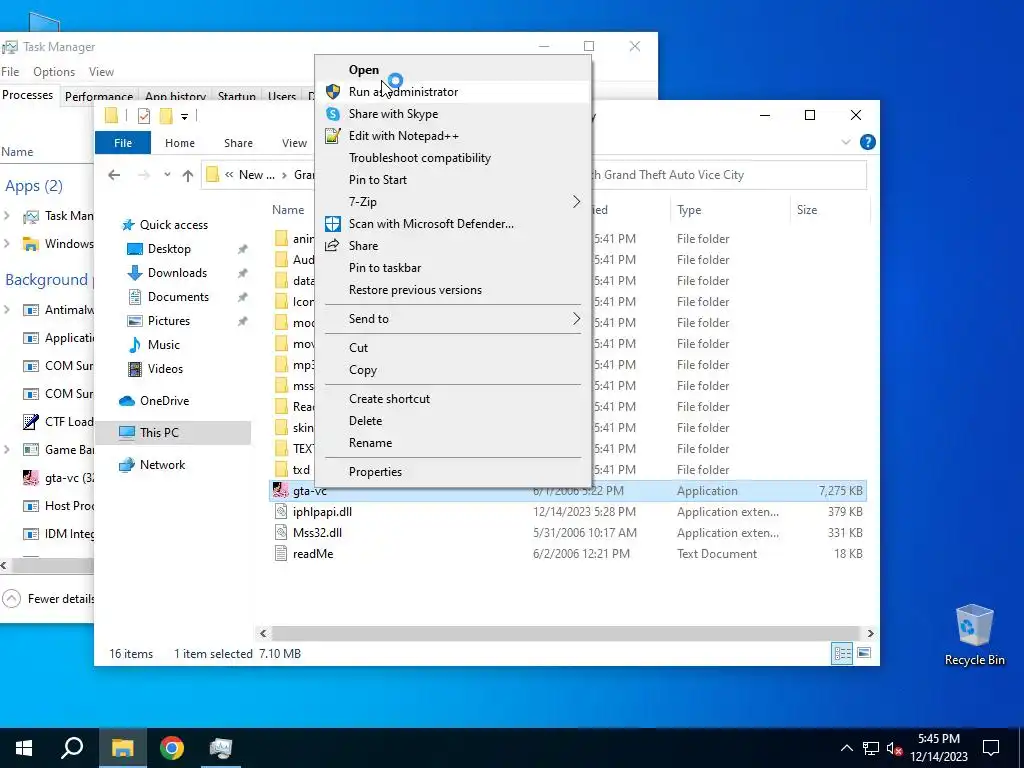Click the muted volume tray icon

click(x=895, y=748)
